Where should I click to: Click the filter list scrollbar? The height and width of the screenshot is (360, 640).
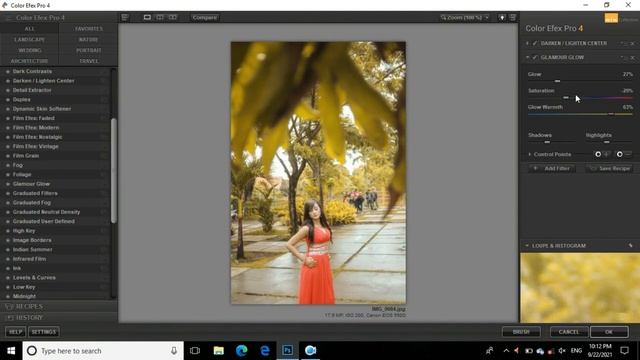(x=113, y=171)
